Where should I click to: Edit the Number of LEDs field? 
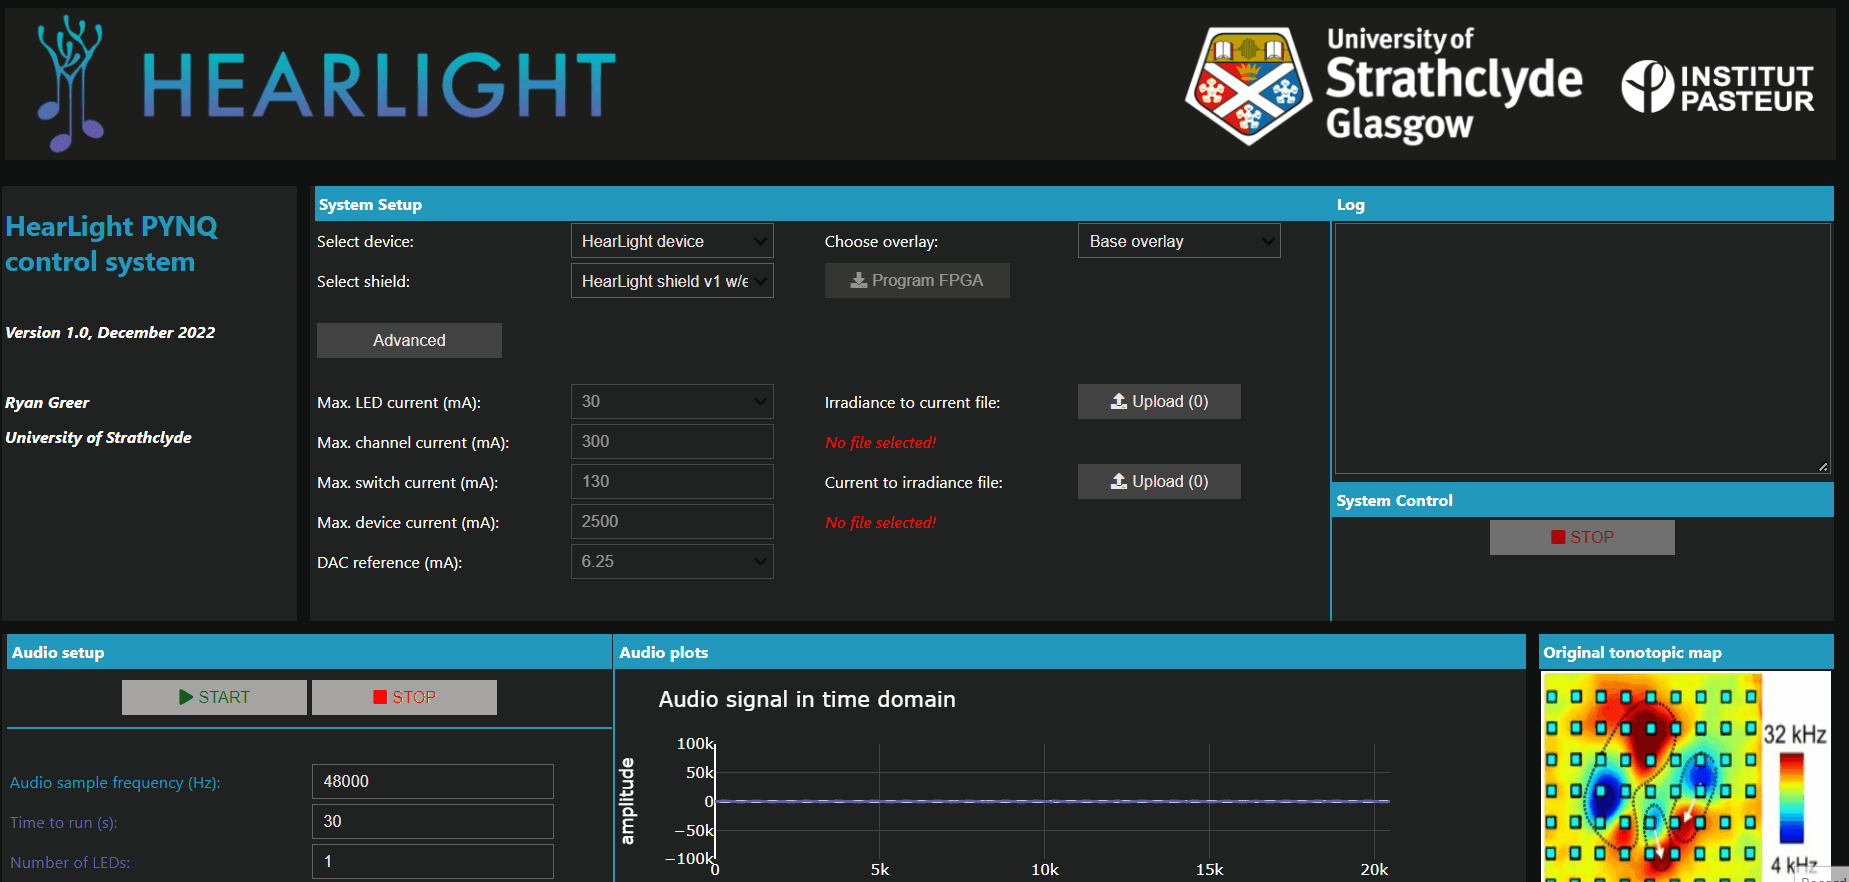pyautogui.click(x=433, y=861)
